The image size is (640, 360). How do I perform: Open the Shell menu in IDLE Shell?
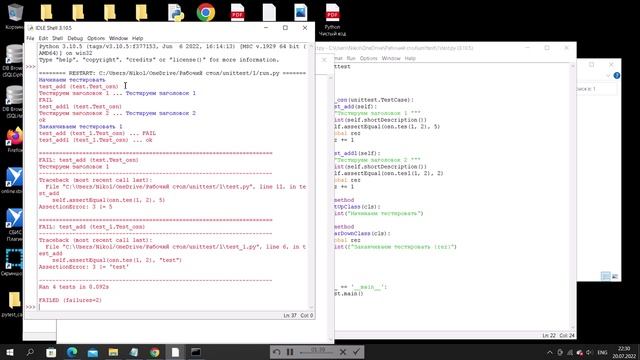(58, 38)
